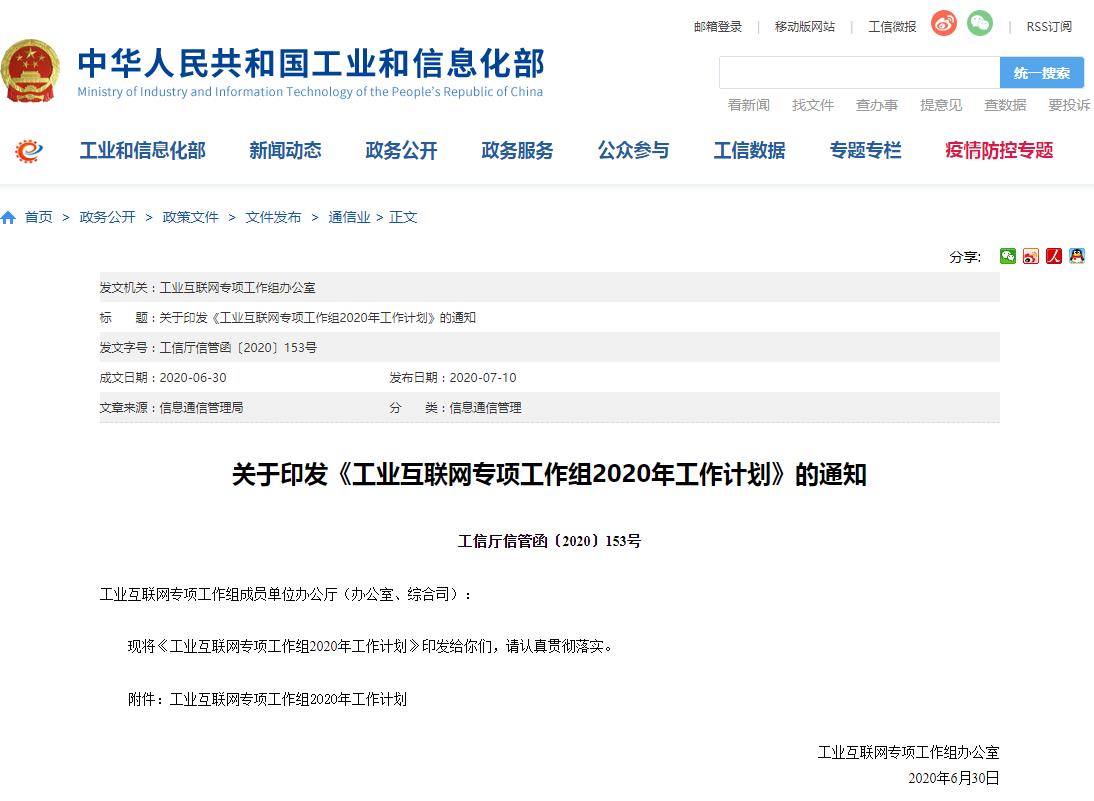Image resolution: width=1094 pixels, height=801 pixels.
Task: Go to 政策文件 in breadcrumb
Action: [190, 218]
